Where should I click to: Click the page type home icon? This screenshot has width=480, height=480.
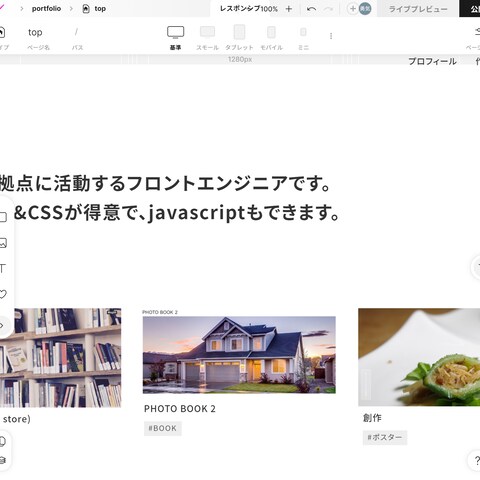tap(2, 32)
